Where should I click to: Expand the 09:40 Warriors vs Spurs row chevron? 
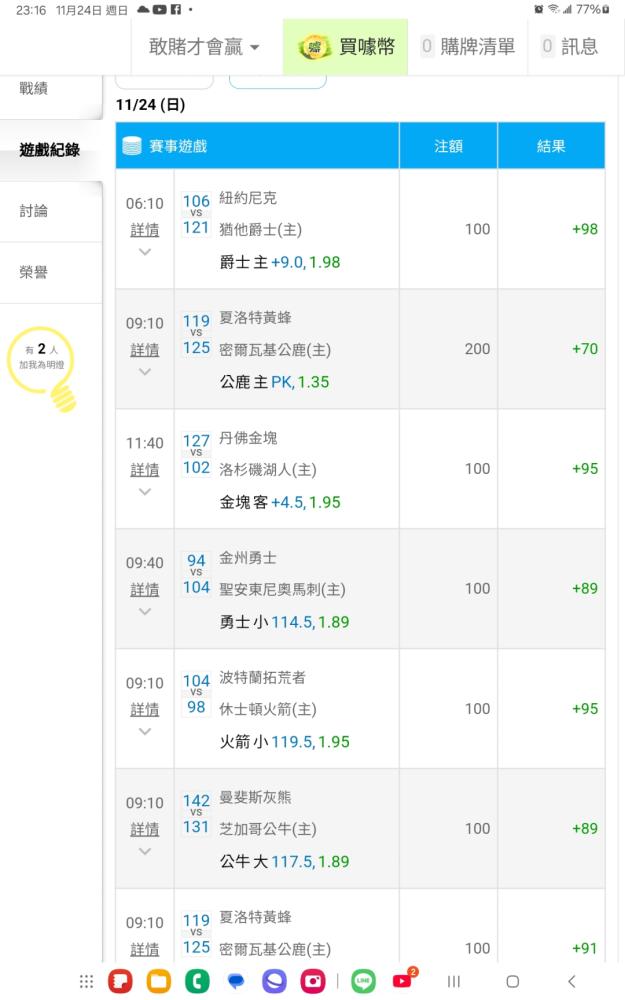145,612
